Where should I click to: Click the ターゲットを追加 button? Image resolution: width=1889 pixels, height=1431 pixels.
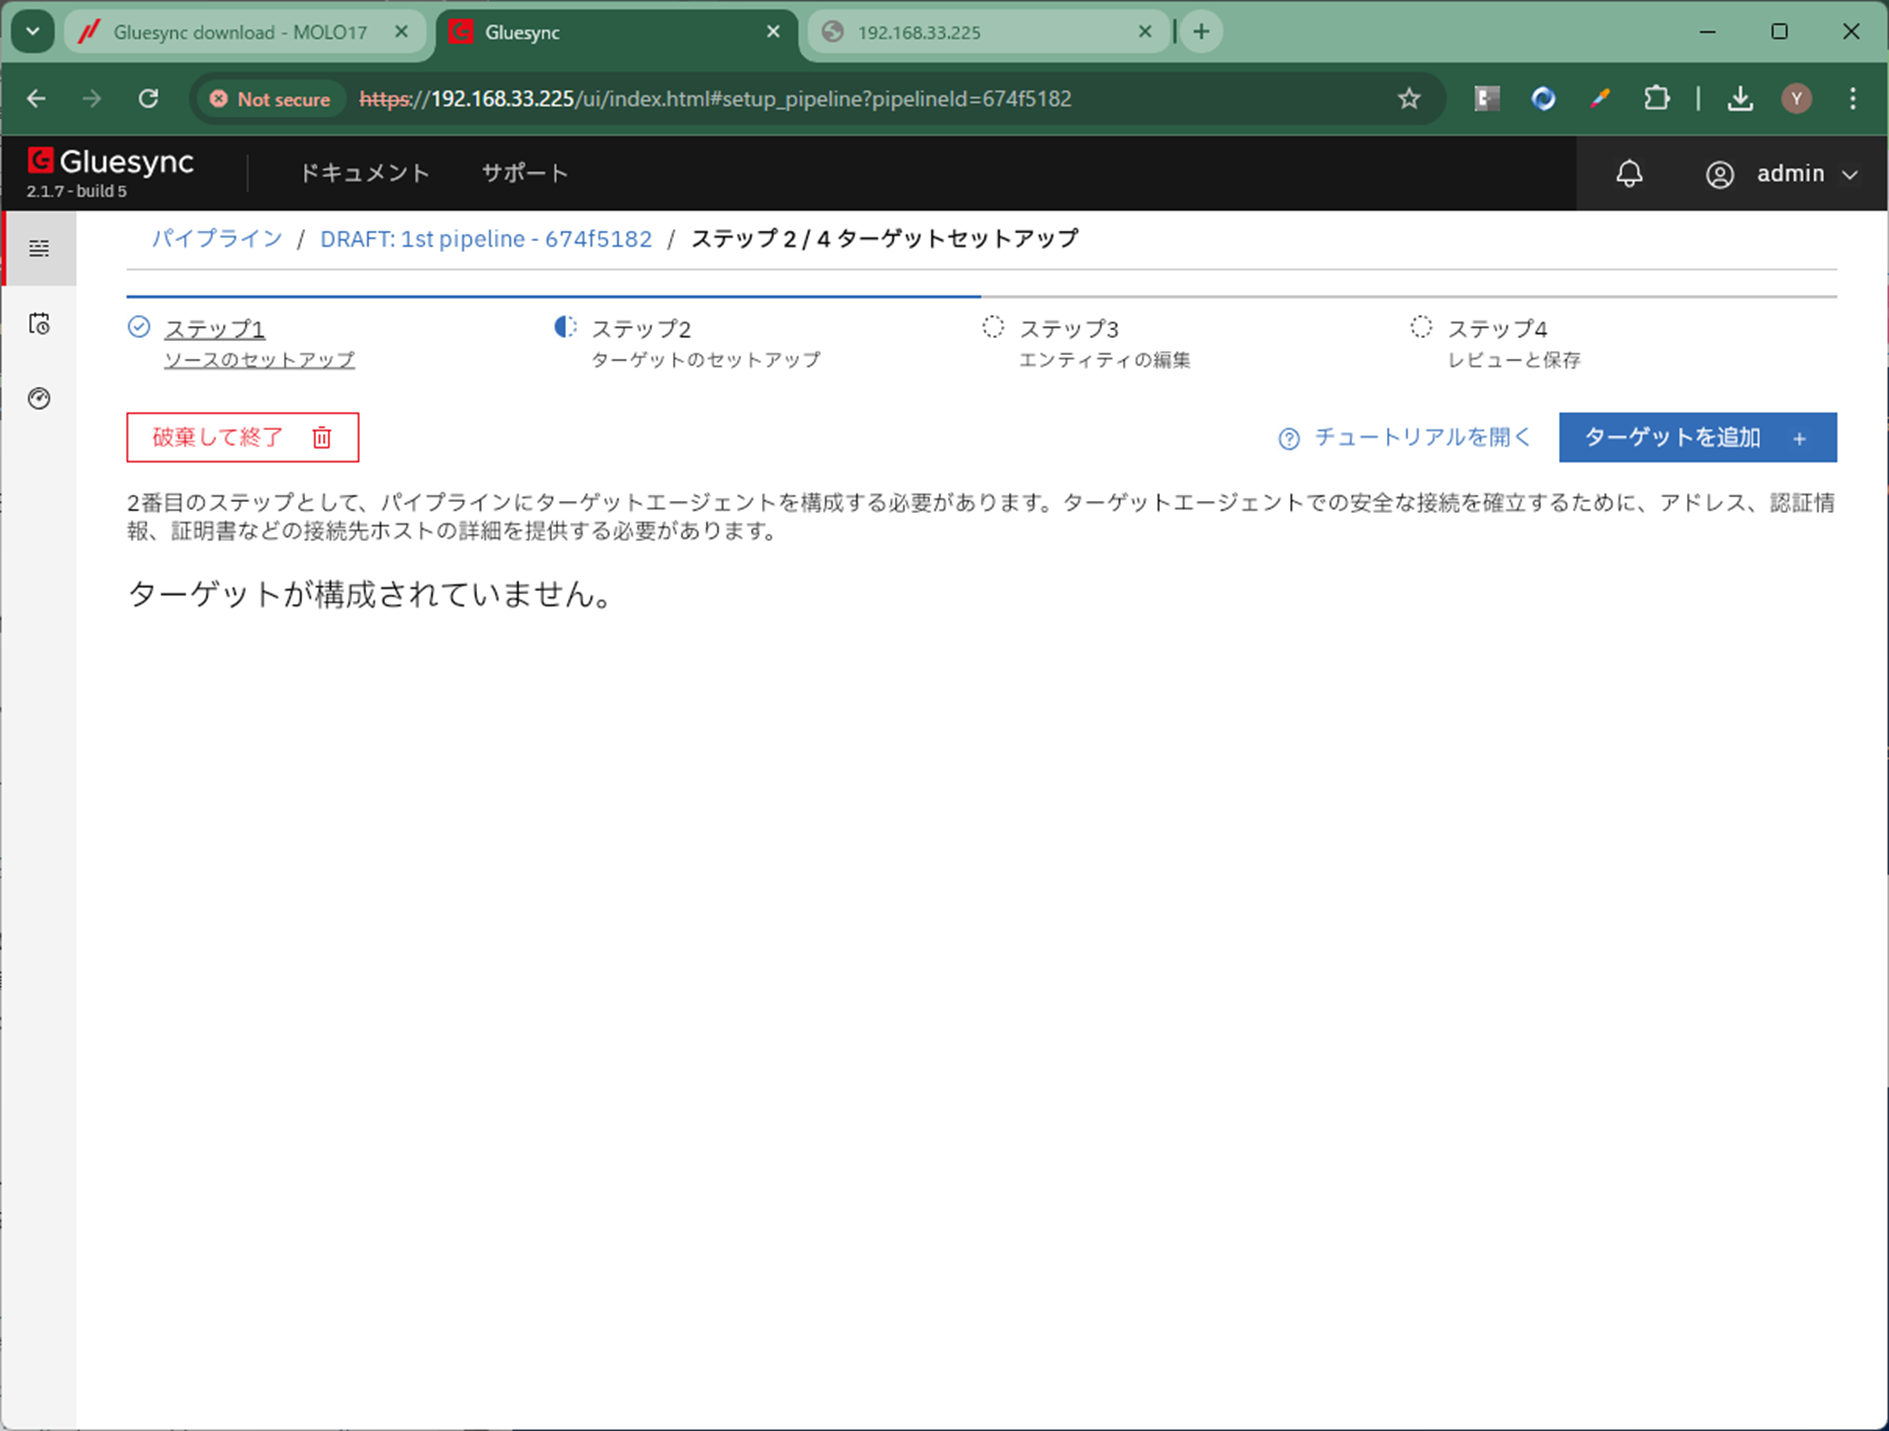(x=1696, y=438)
